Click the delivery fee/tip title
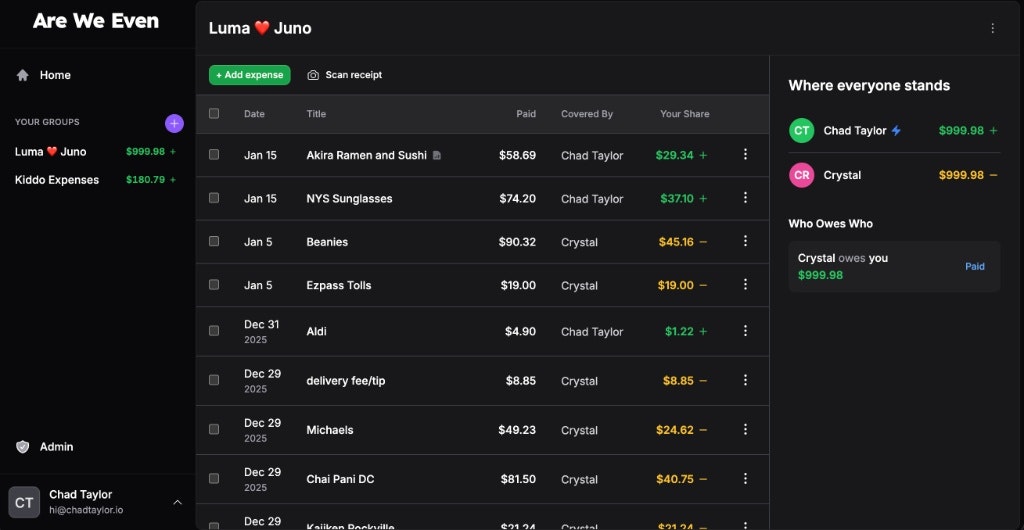Screen dimensions: 1024x530 (x=345, y=381)
